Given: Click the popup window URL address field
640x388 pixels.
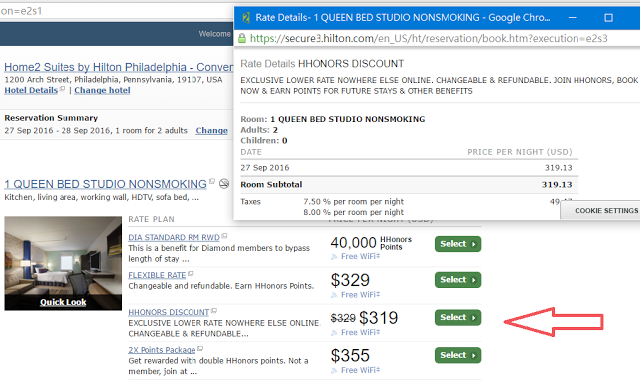Looking at the screenshot, I should (x=429, y=38).
